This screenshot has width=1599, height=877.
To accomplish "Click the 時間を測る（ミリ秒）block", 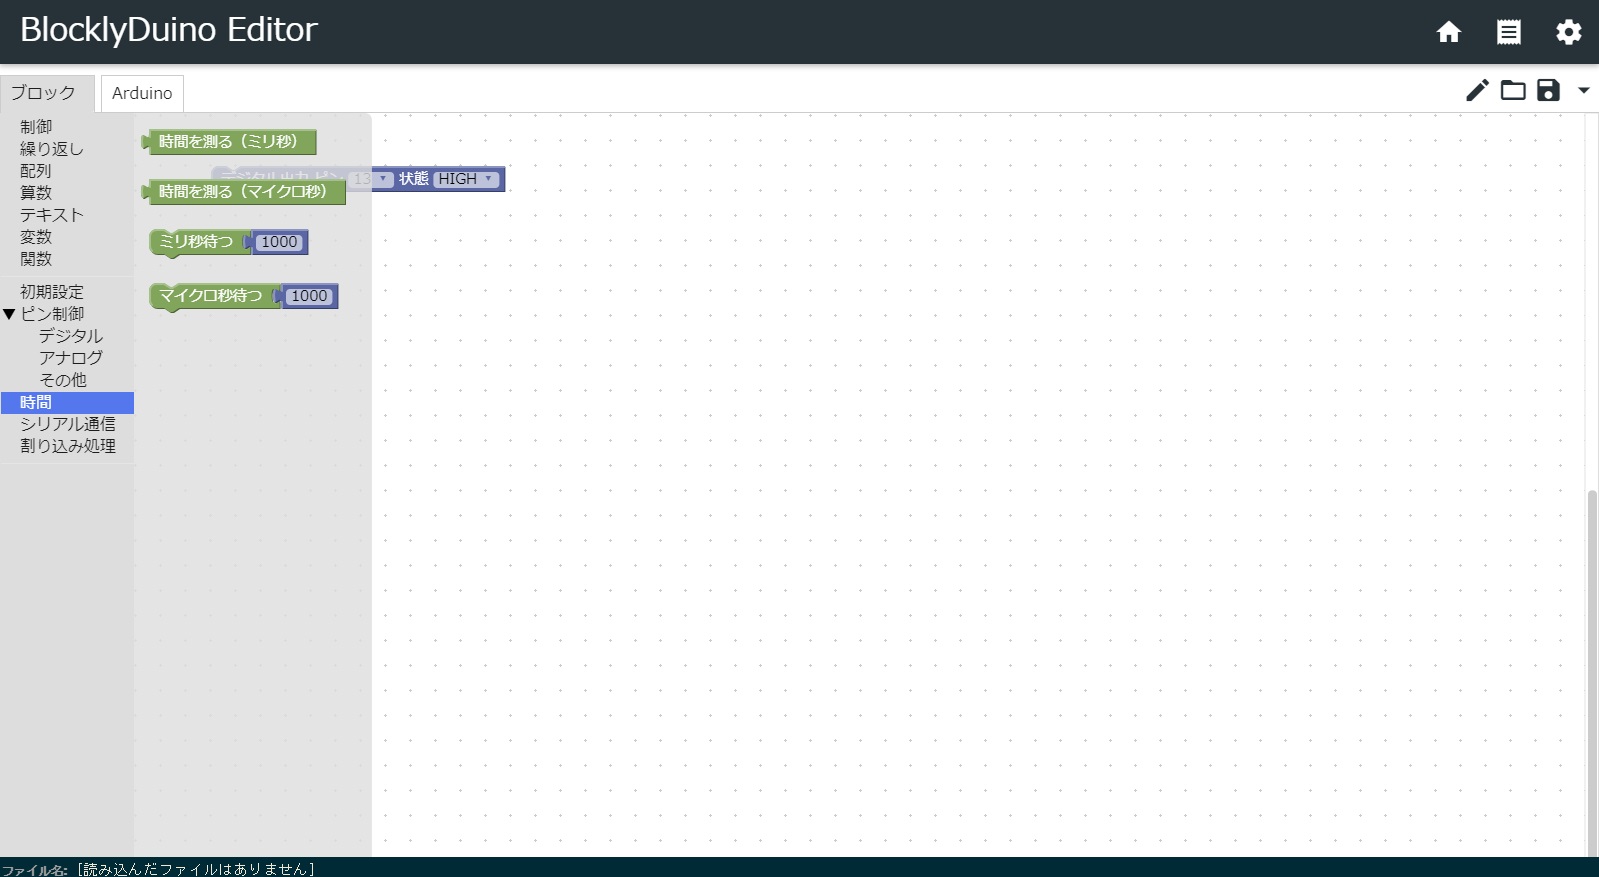I will pos(228,142).
